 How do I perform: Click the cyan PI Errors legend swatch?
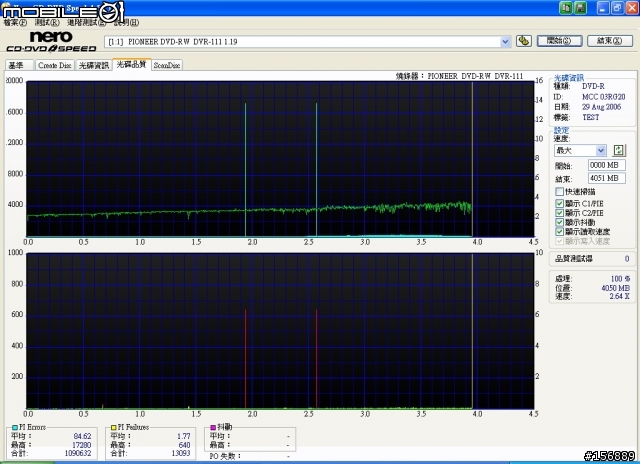click(15, 427)
